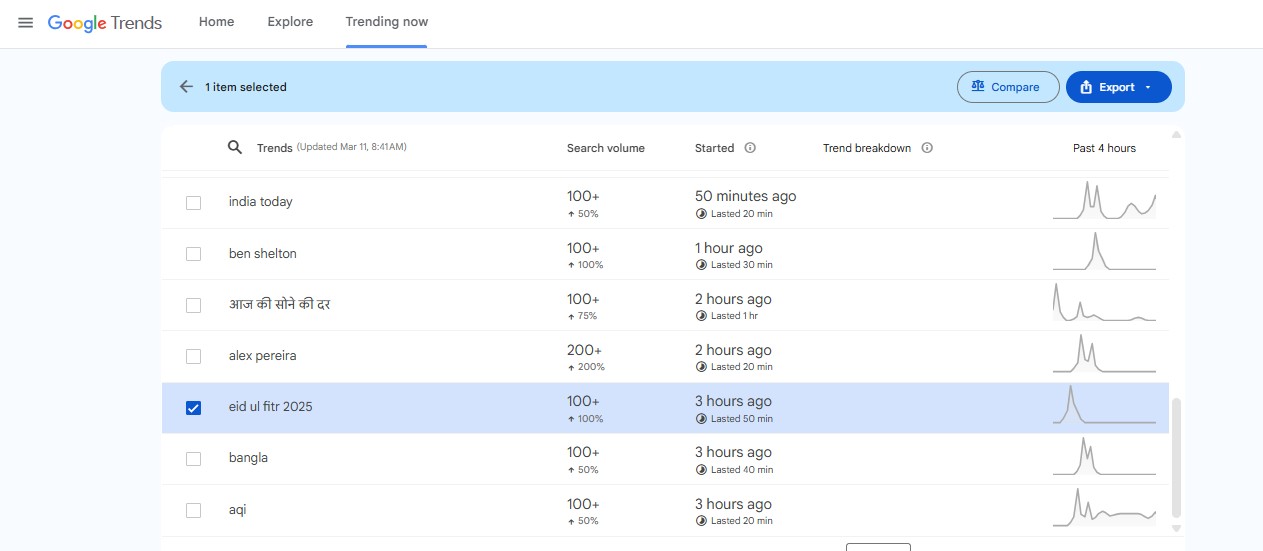Tick the checkbox for aqi

[x=194, y=511]
